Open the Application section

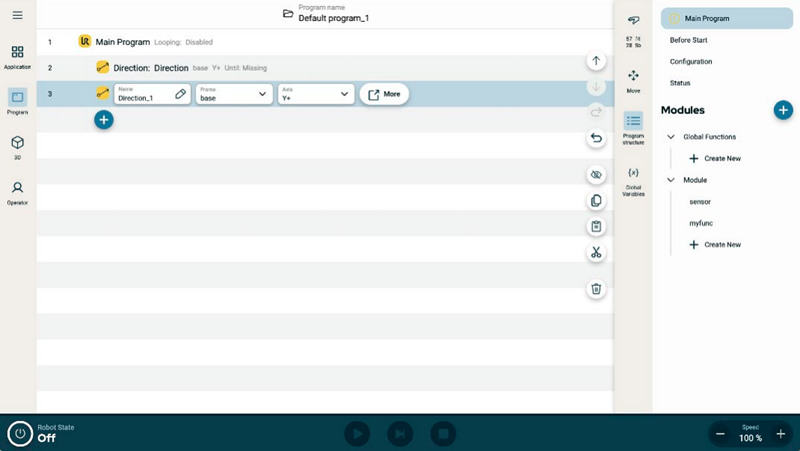click(x=17, y=57)
